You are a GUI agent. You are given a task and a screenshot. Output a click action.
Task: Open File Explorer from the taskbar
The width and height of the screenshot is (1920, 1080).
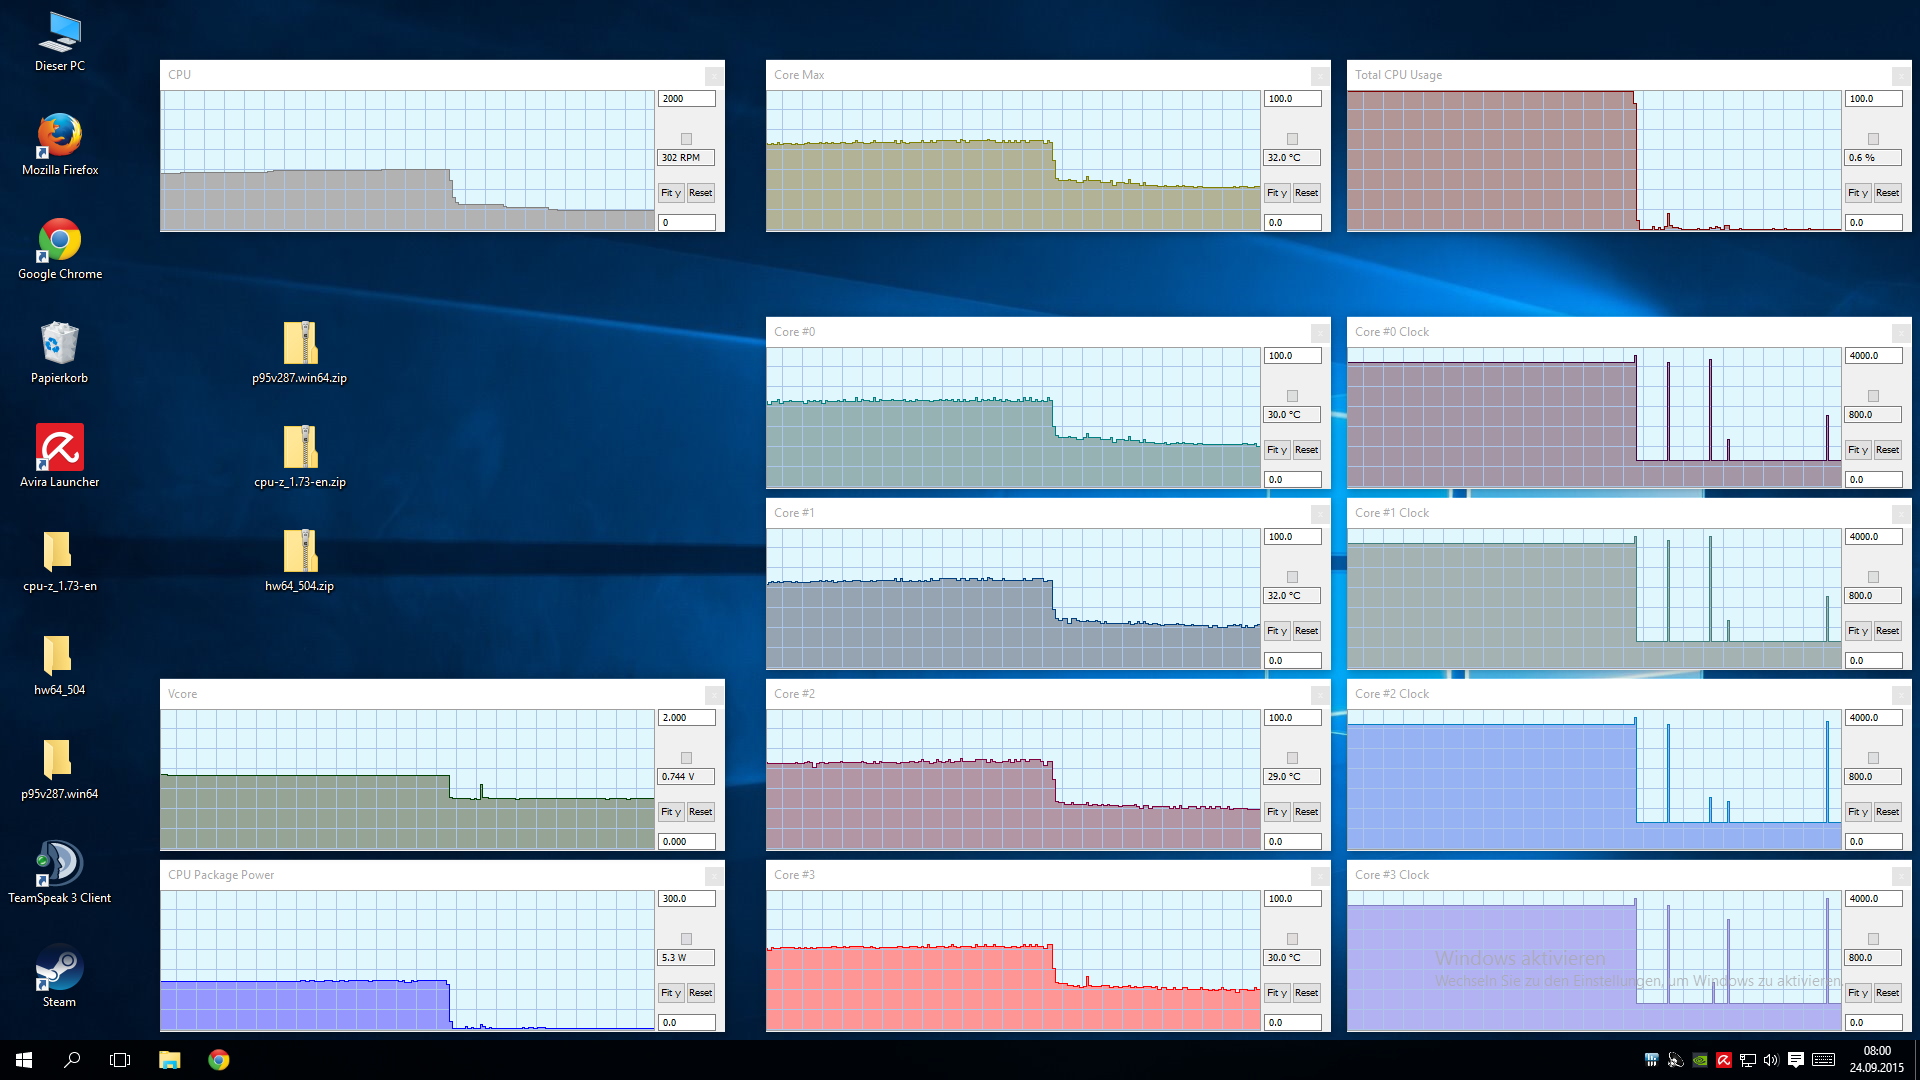169,1060
